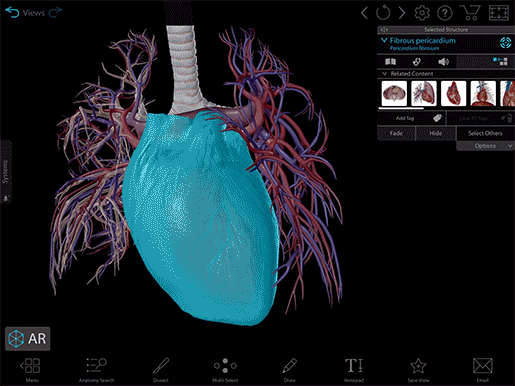The height and width of the screenshot is (386, 515).
Task: Redo the view change
Action: (x=55, y=12)
